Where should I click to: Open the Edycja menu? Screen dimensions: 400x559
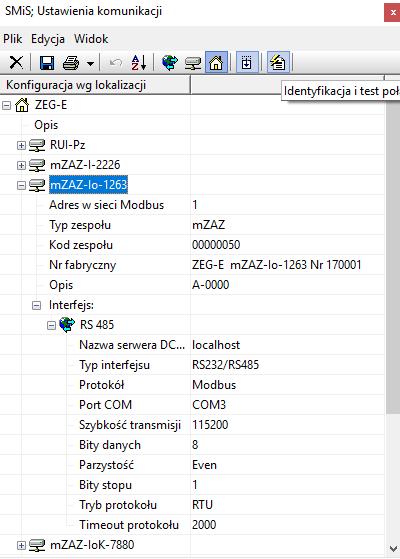48,39
